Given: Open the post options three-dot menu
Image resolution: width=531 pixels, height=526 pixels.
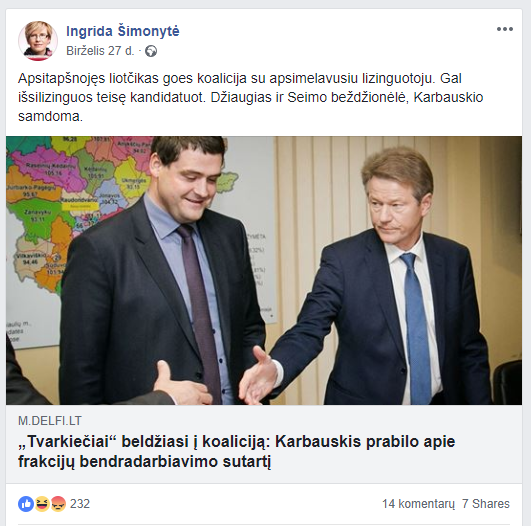Looking at the screenshot, I should point(505,29).
